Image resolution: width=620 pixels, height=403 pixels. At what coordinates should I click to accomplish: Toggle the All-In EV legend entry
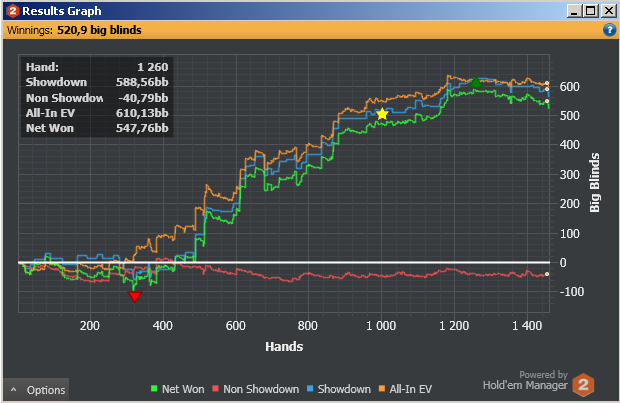click(x=405, y=389)
